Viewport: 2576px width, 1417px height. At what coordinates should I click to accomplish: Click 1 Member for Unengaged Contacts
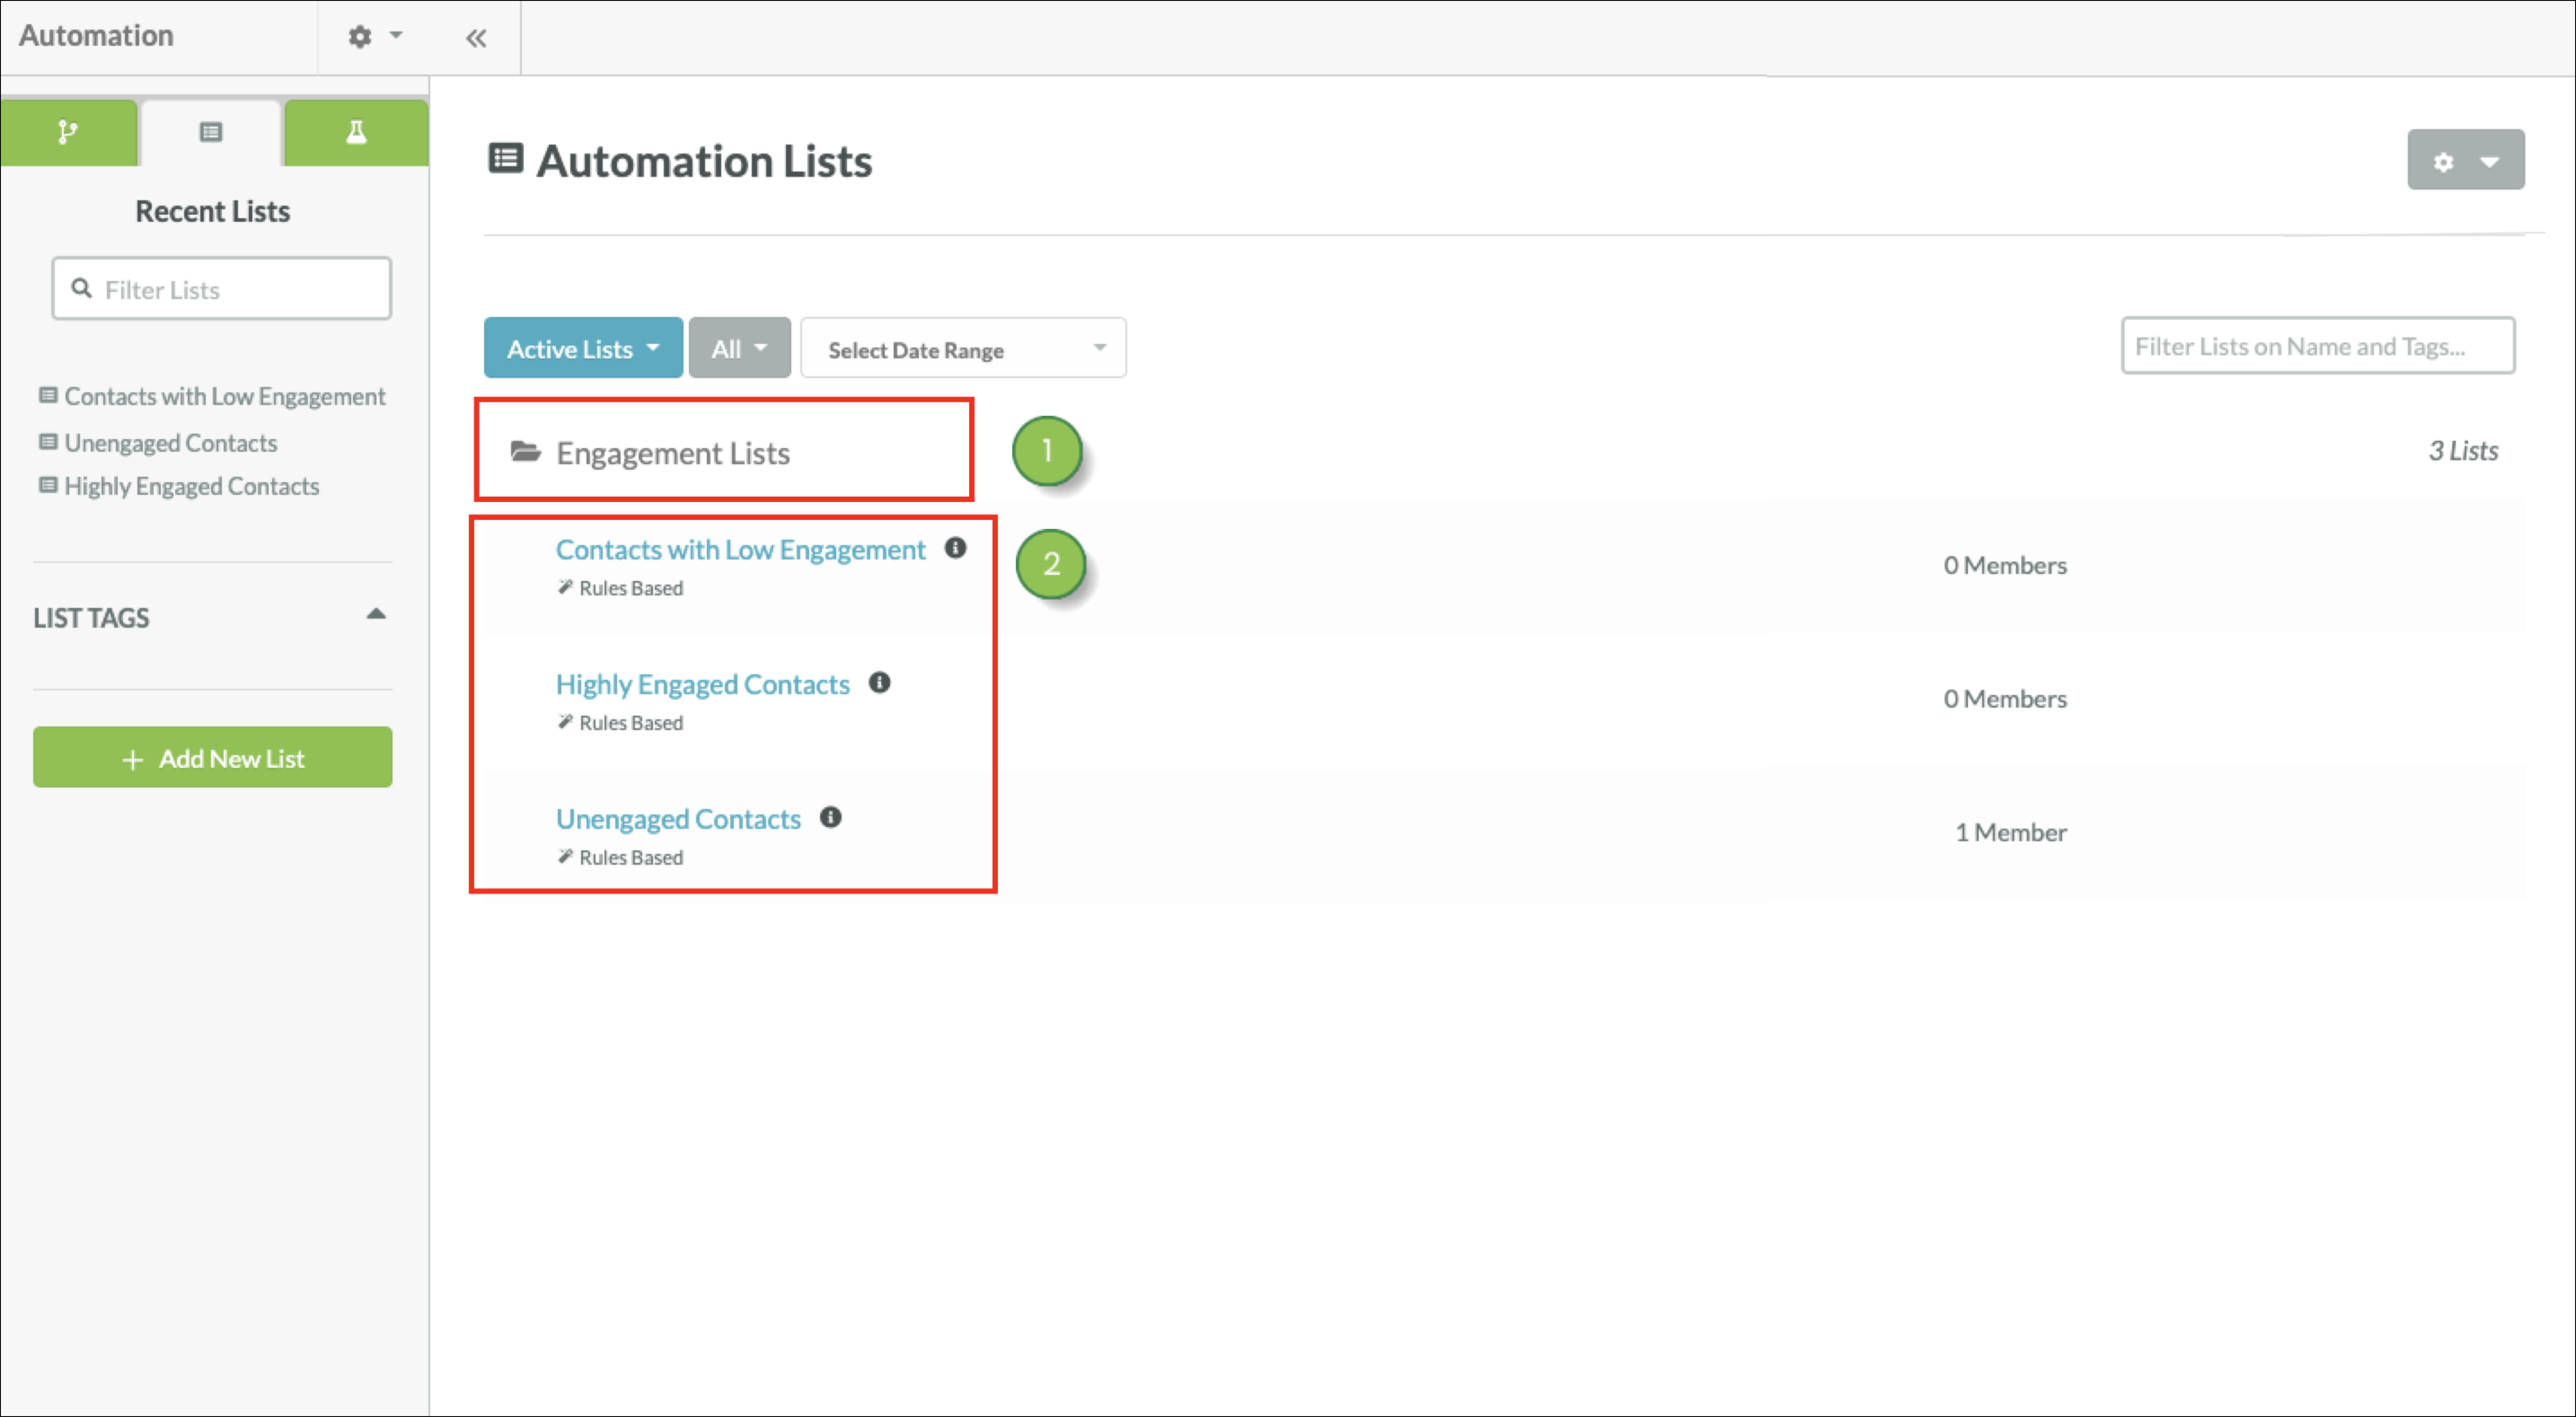point(2011,832)
